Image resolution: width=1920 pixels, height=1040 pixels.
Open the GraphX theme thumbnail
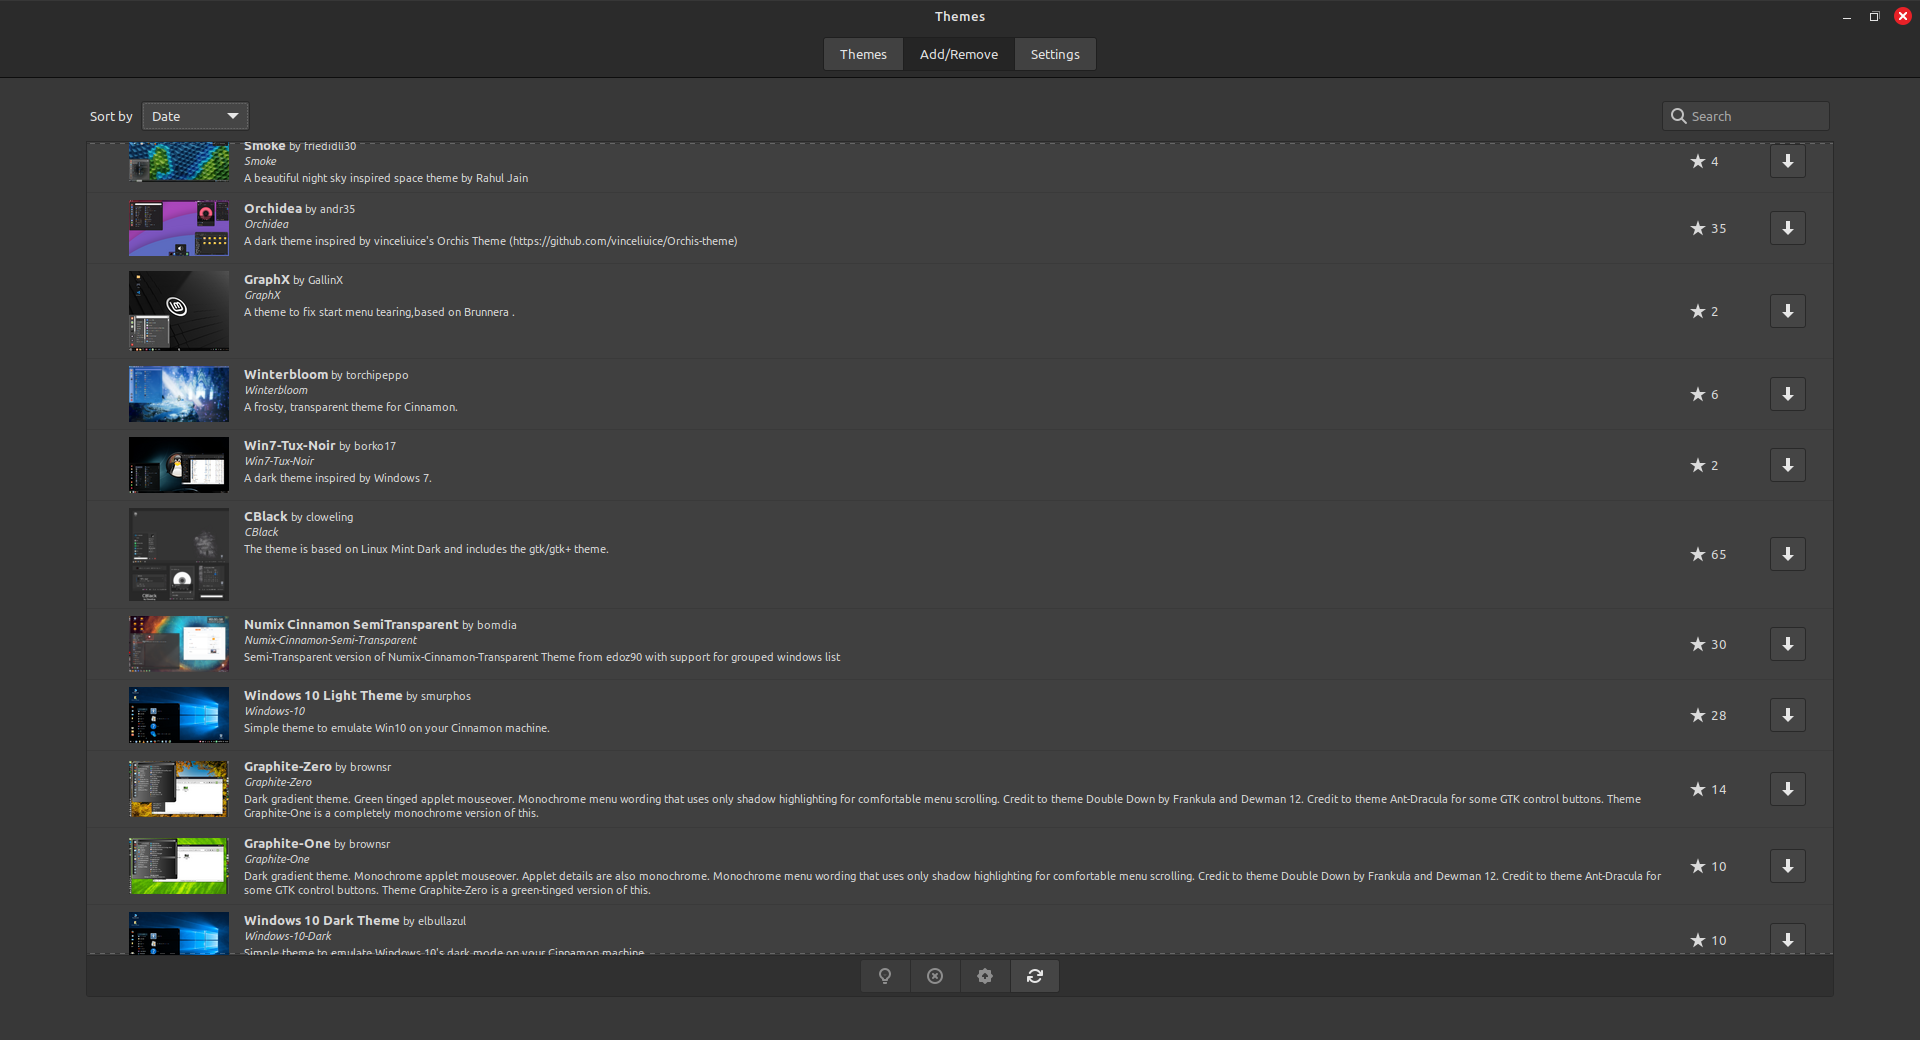click(x=179, y=311)
